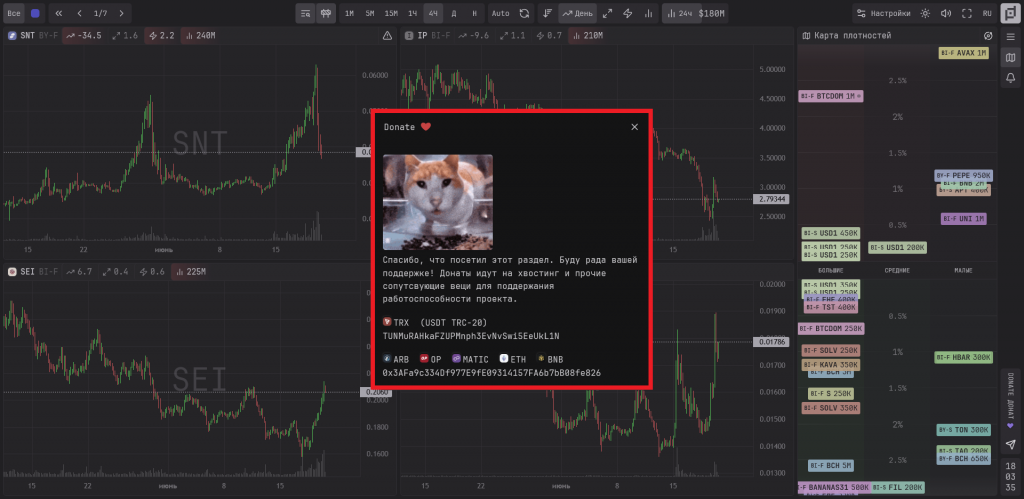Screen dimensions: 1024x499
Task: Select the 15M timeframe
Action: [x=391, y=13]
